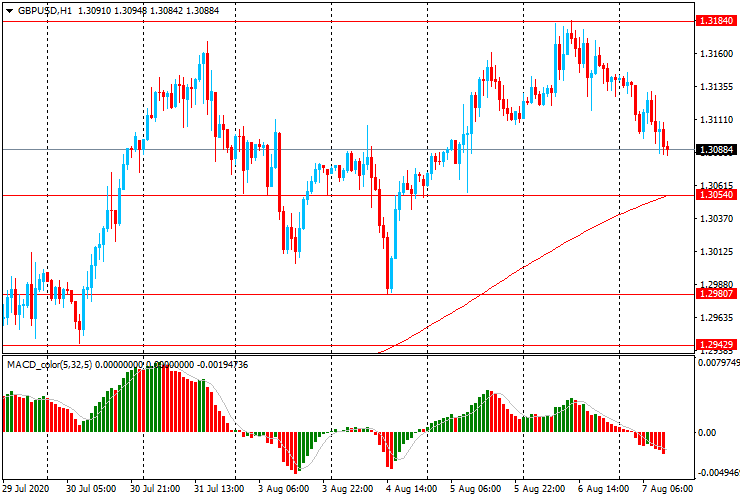Viewport: 740px width, 500px height.
Task: Click the 30 Jul 21:00 time label
Action: click(x=155, y=488)
